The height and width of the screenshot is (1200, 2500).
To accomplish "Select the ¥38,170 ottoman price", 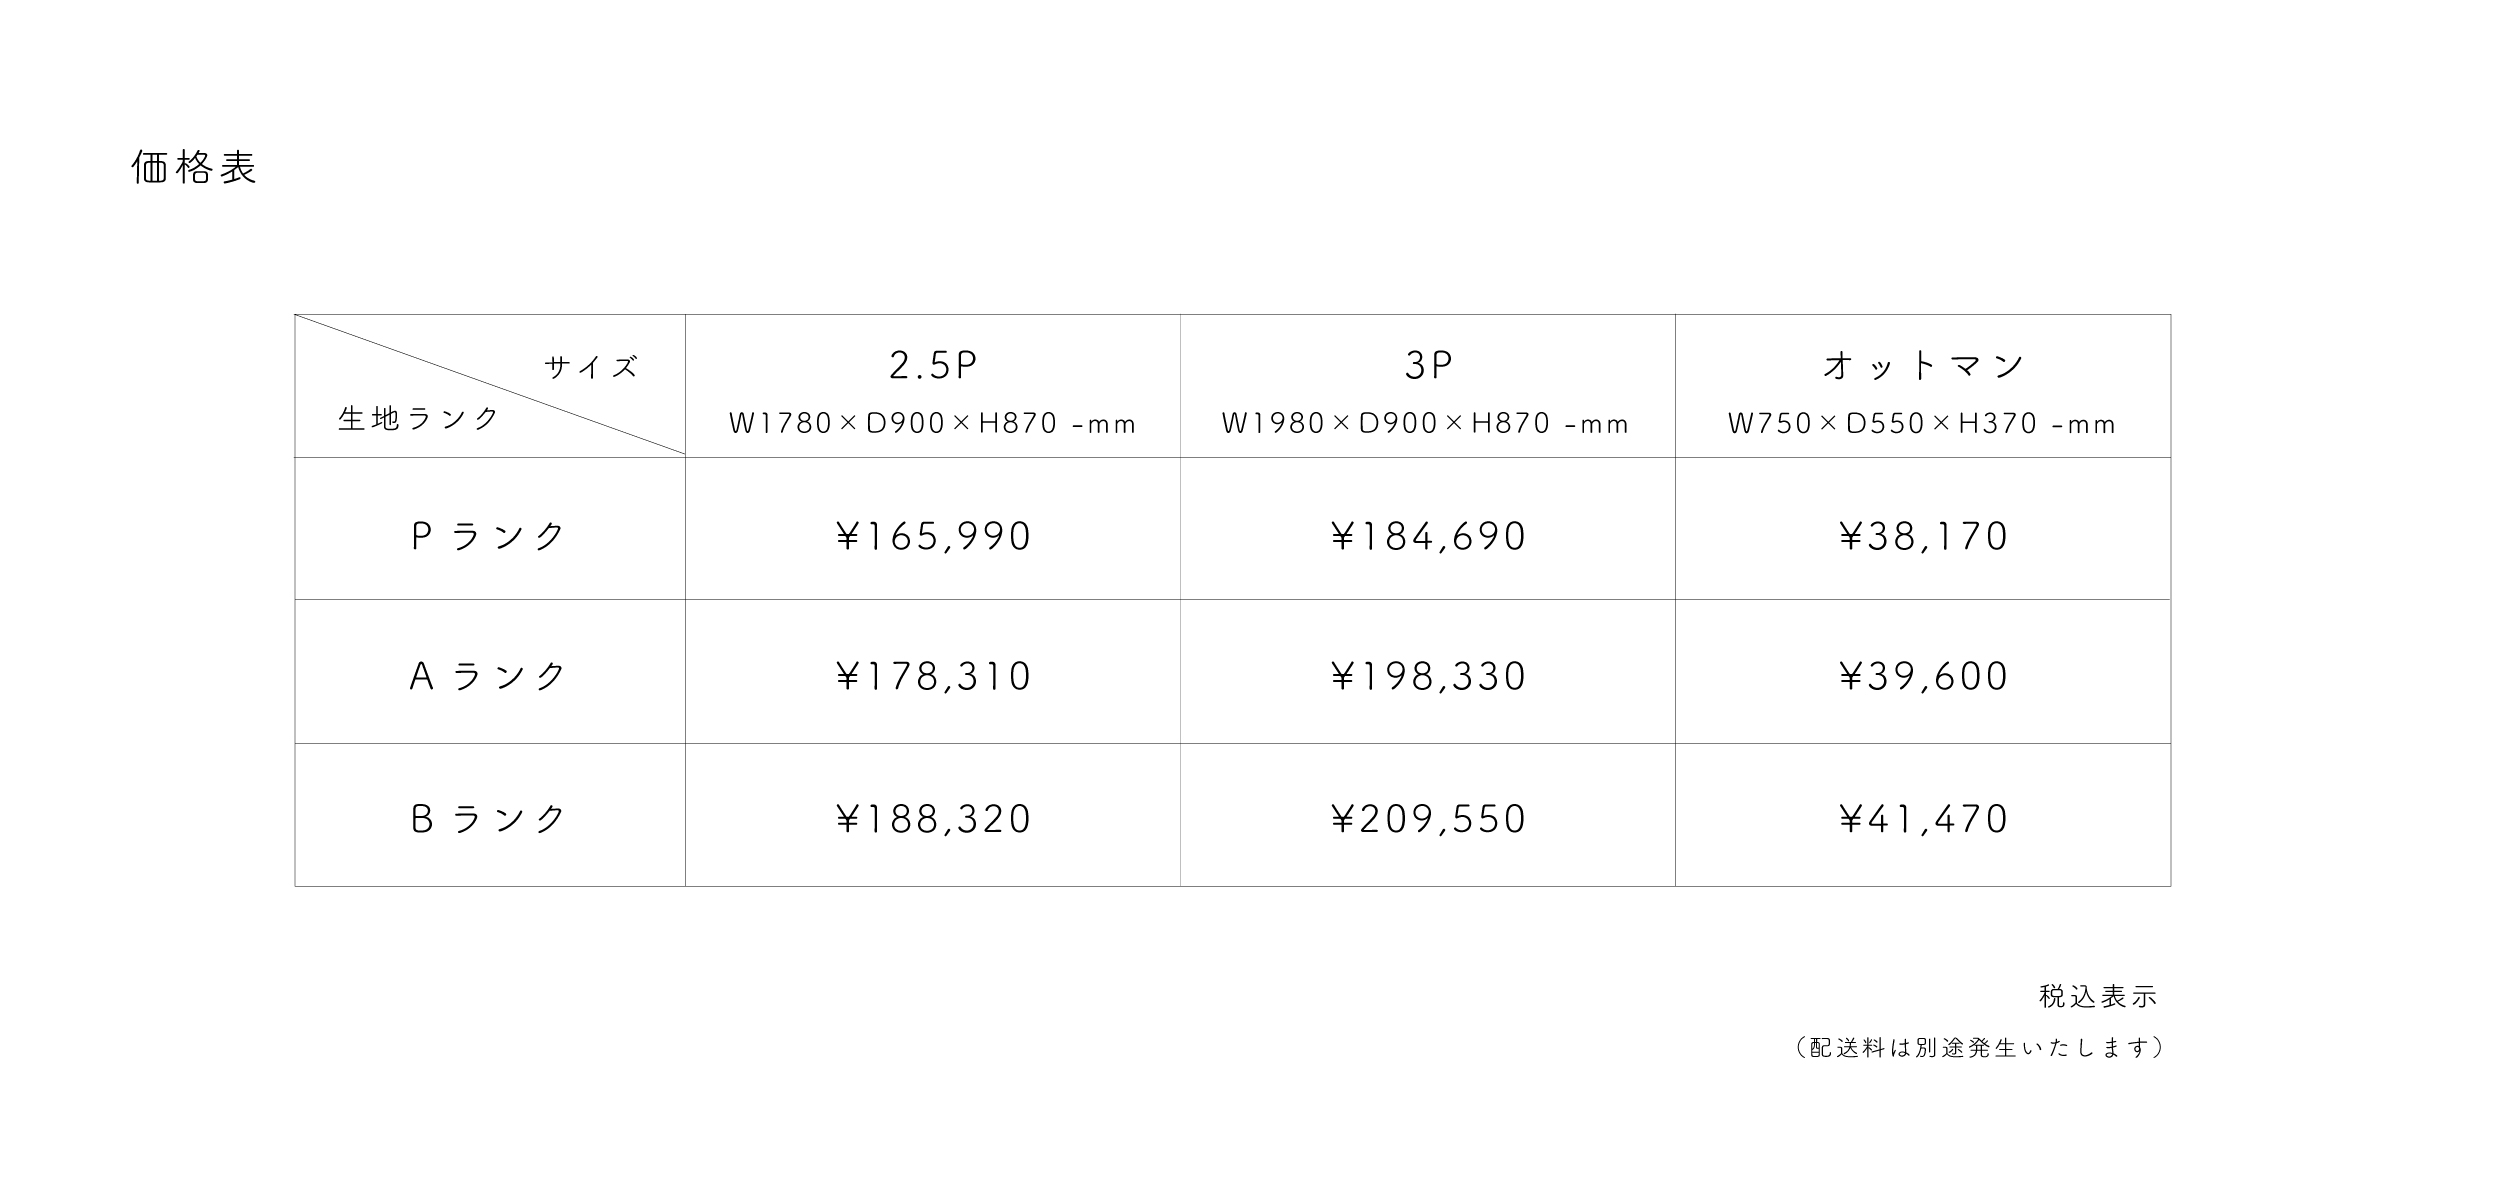I will coord(1923,537).
